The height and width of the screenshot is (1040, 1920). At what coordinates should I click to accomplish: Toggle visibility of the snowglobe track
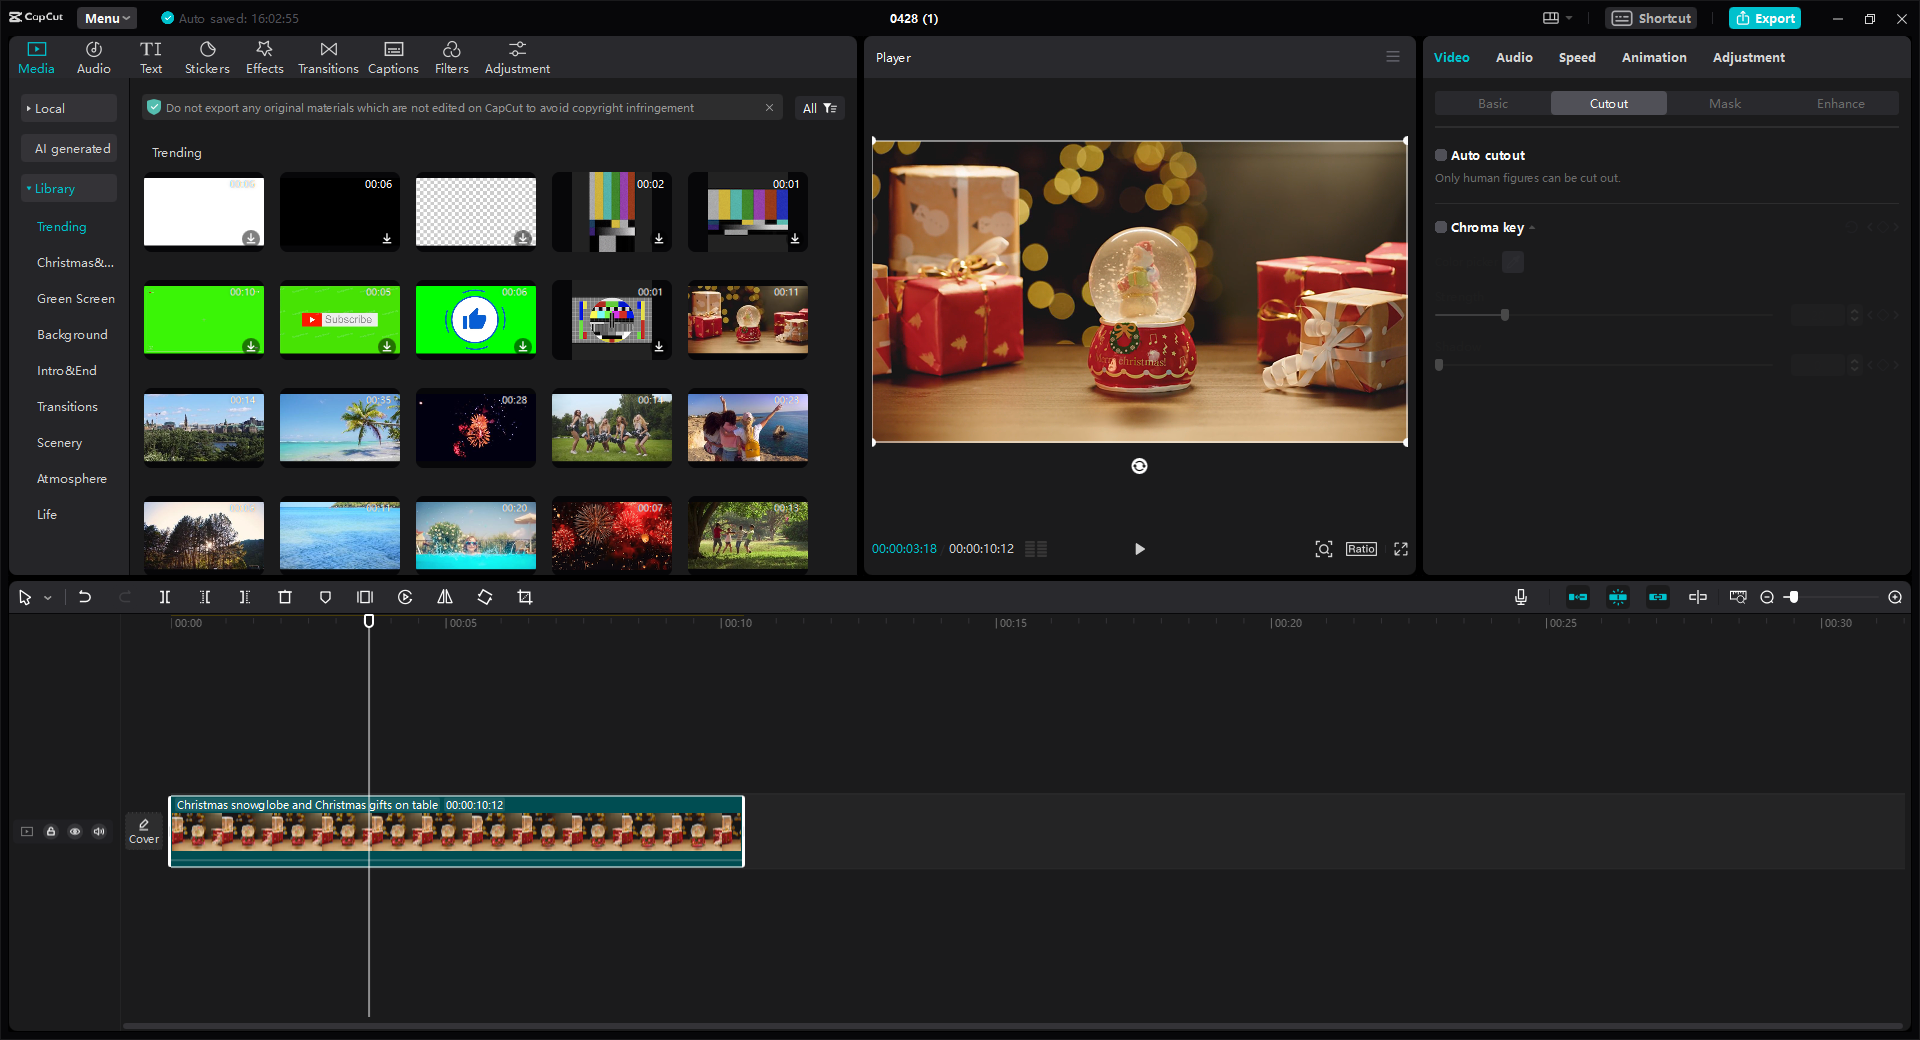75,831
